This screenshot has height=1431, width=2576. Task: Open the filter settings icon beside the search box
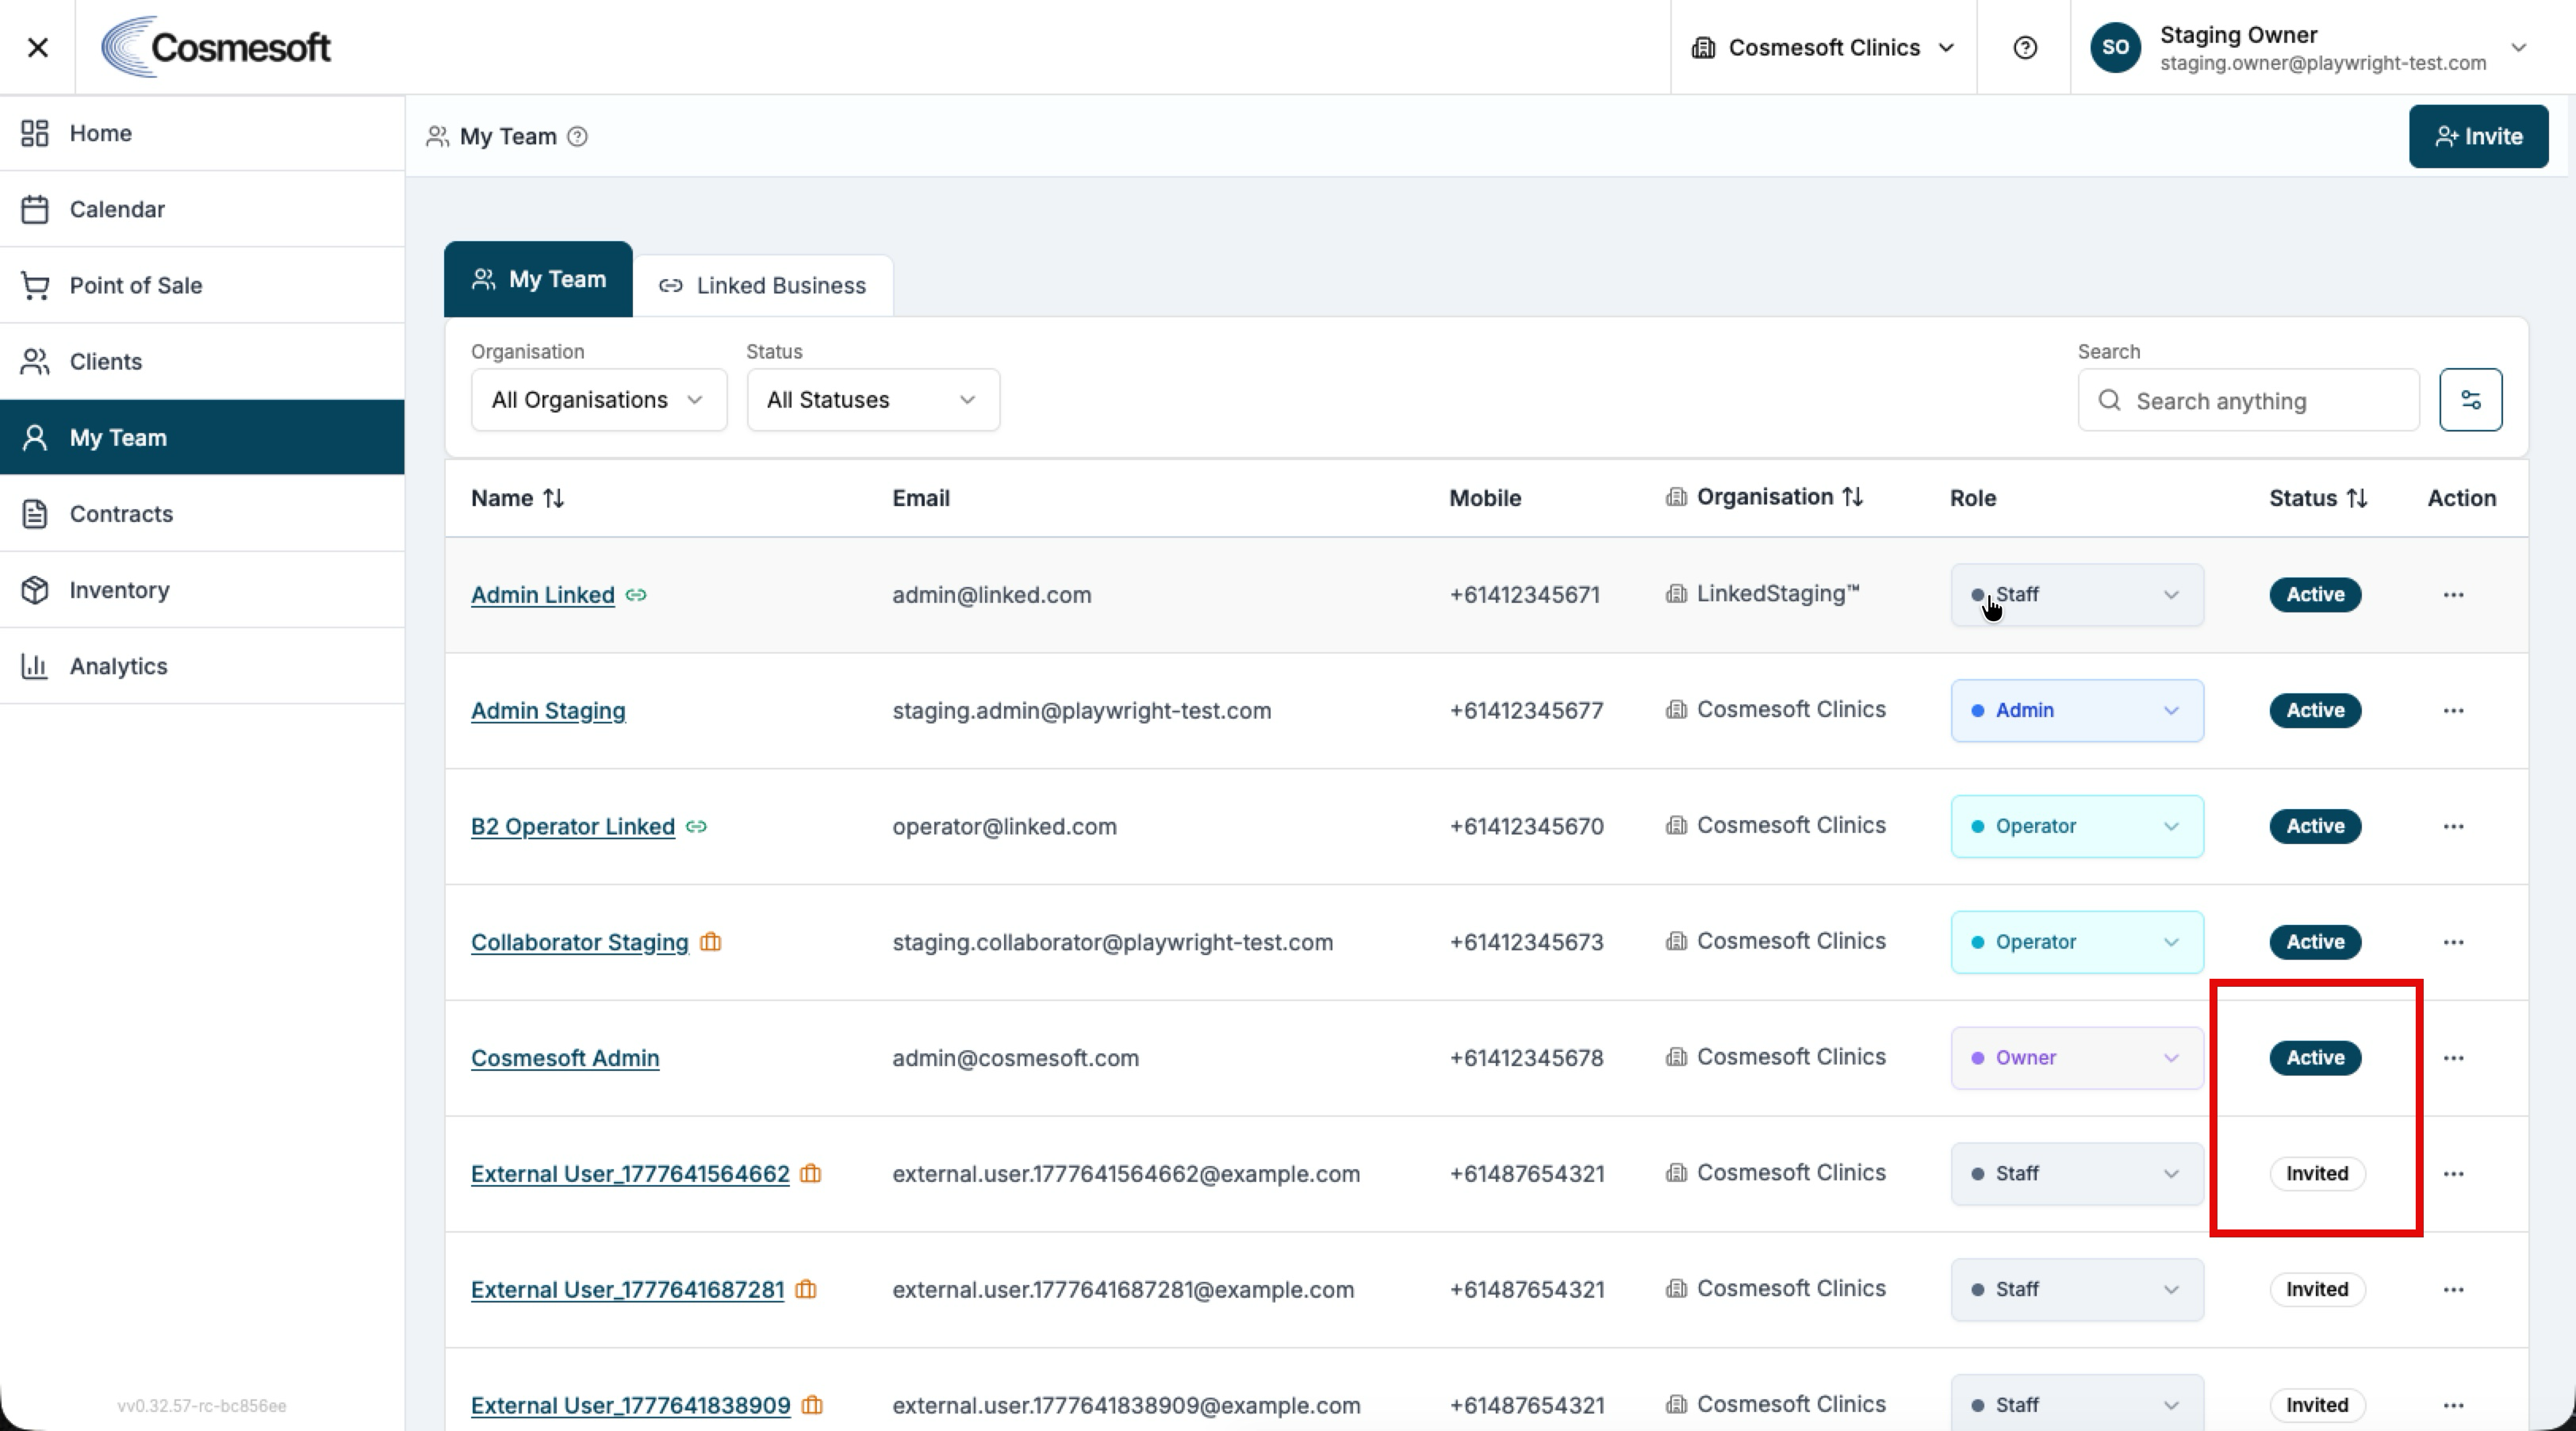(x=2470, y=400)
